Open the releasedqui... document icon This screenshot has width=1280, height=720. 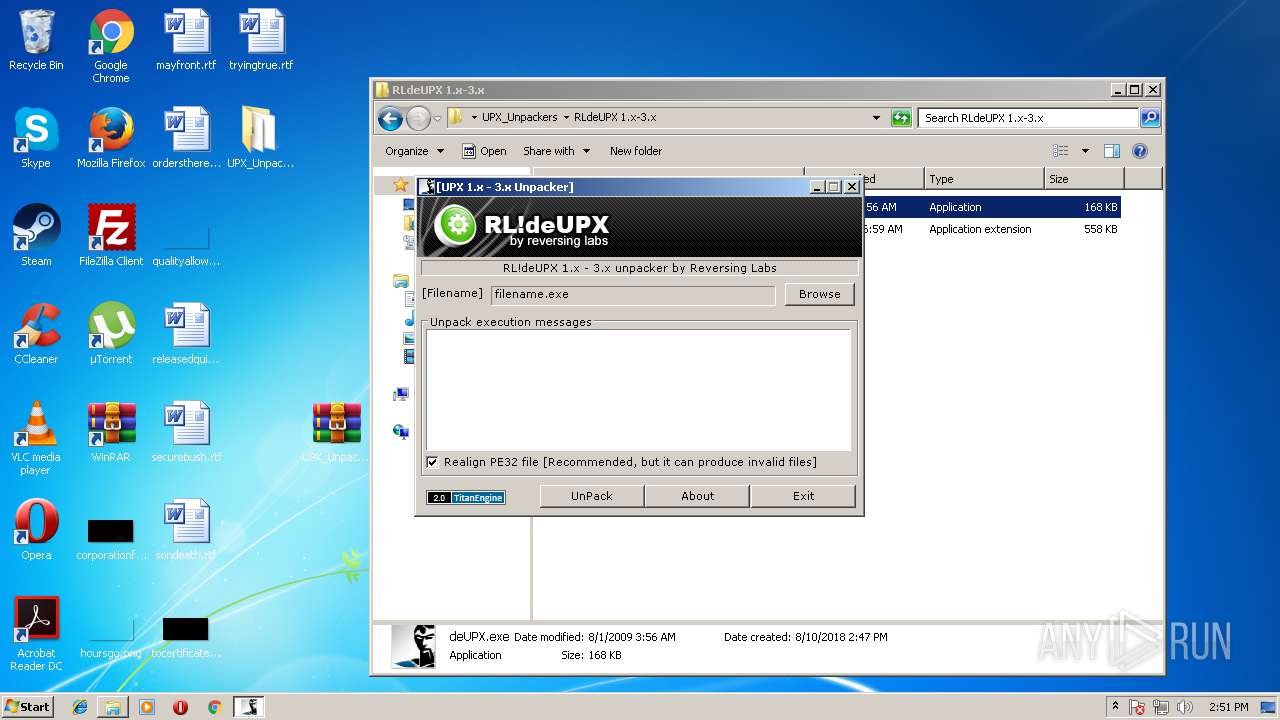[186, 334]
